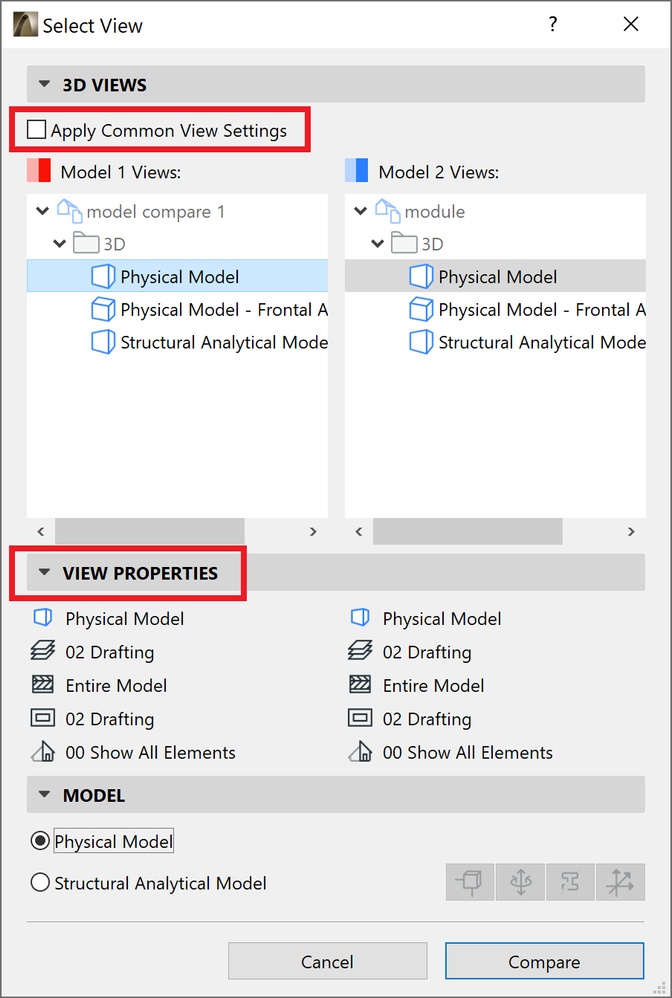
Task: Collapse the 3D VIEWS section
Action: [44, 85]
